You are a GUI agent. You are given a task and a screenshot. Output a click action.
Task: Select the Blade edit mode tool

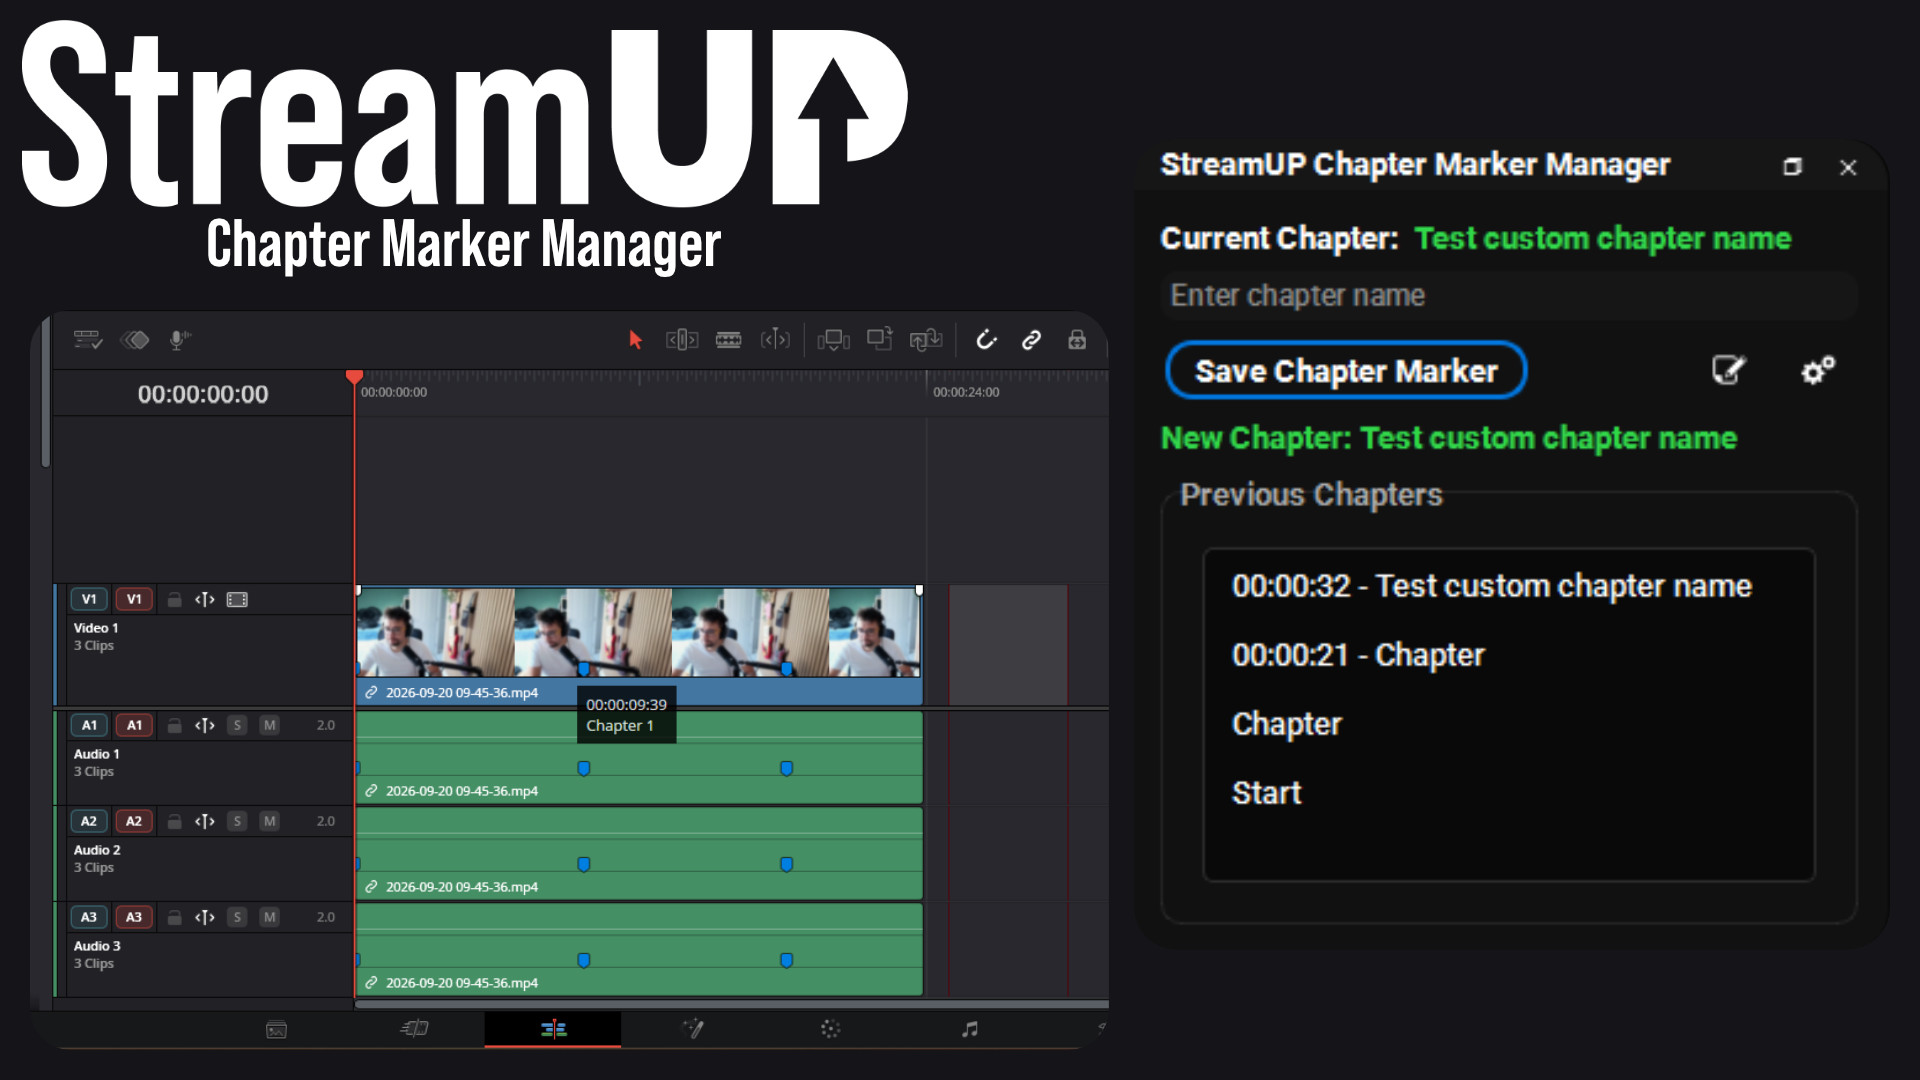coord(775,340)
